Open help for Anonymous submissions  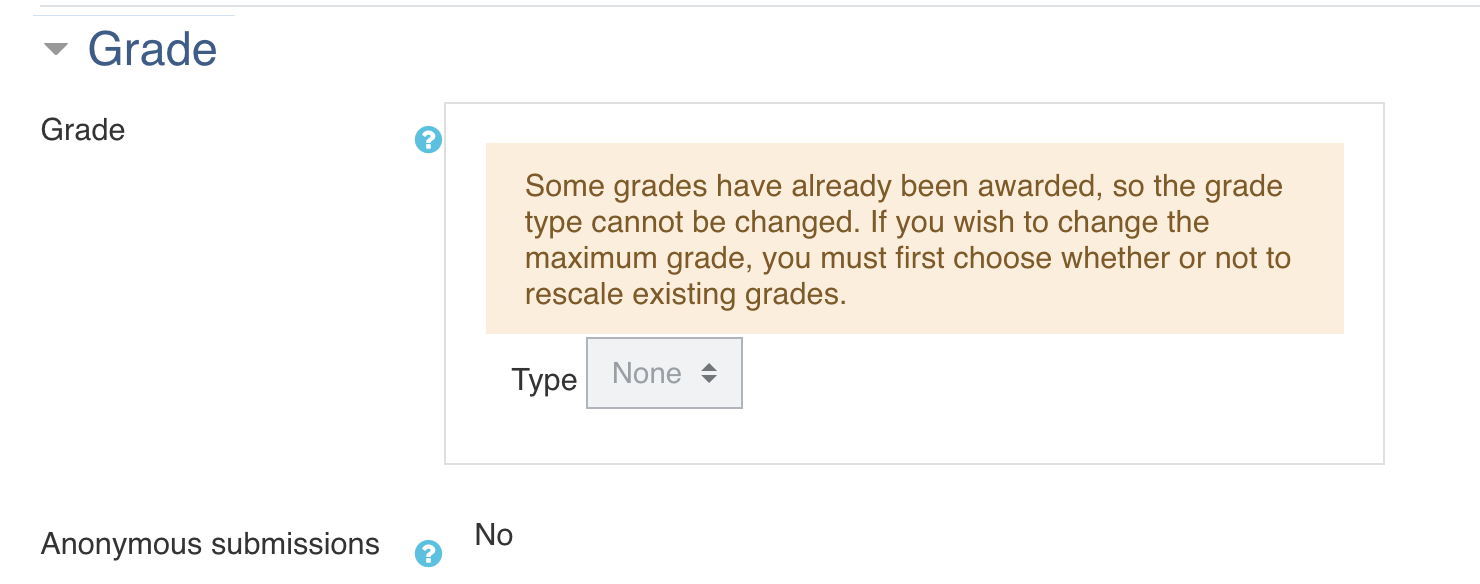428,553
